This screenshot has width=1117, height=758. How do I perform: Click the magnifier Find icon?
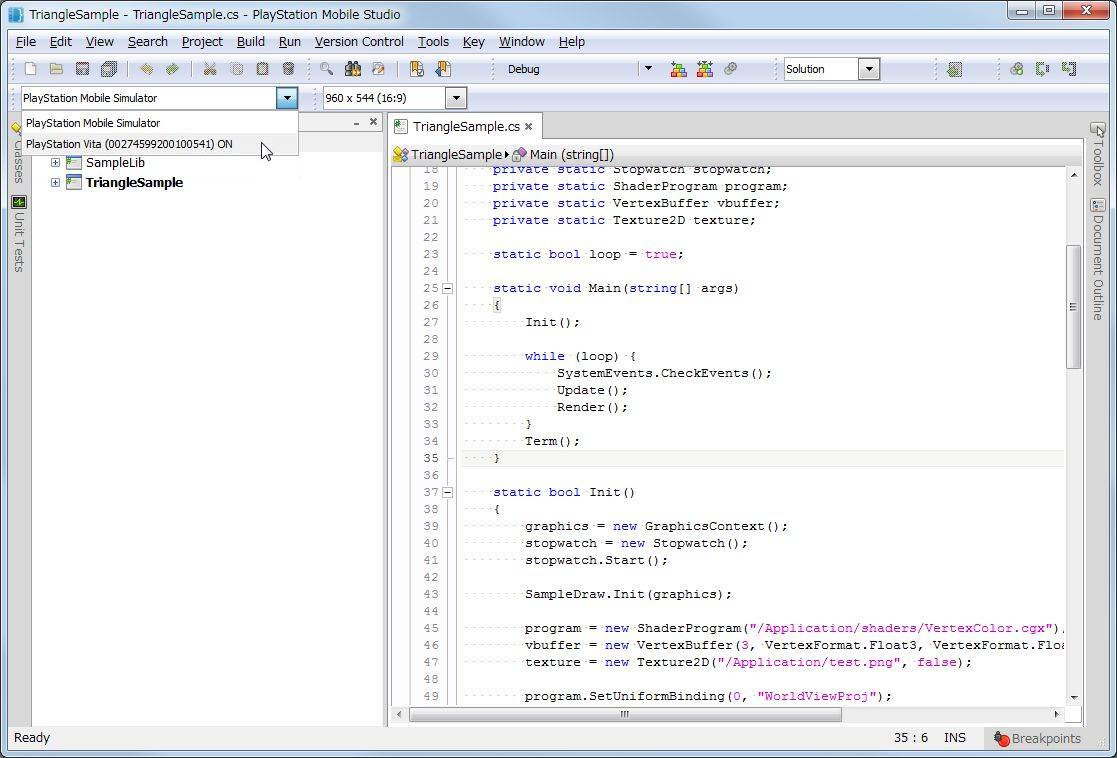(x=326, y=69)
